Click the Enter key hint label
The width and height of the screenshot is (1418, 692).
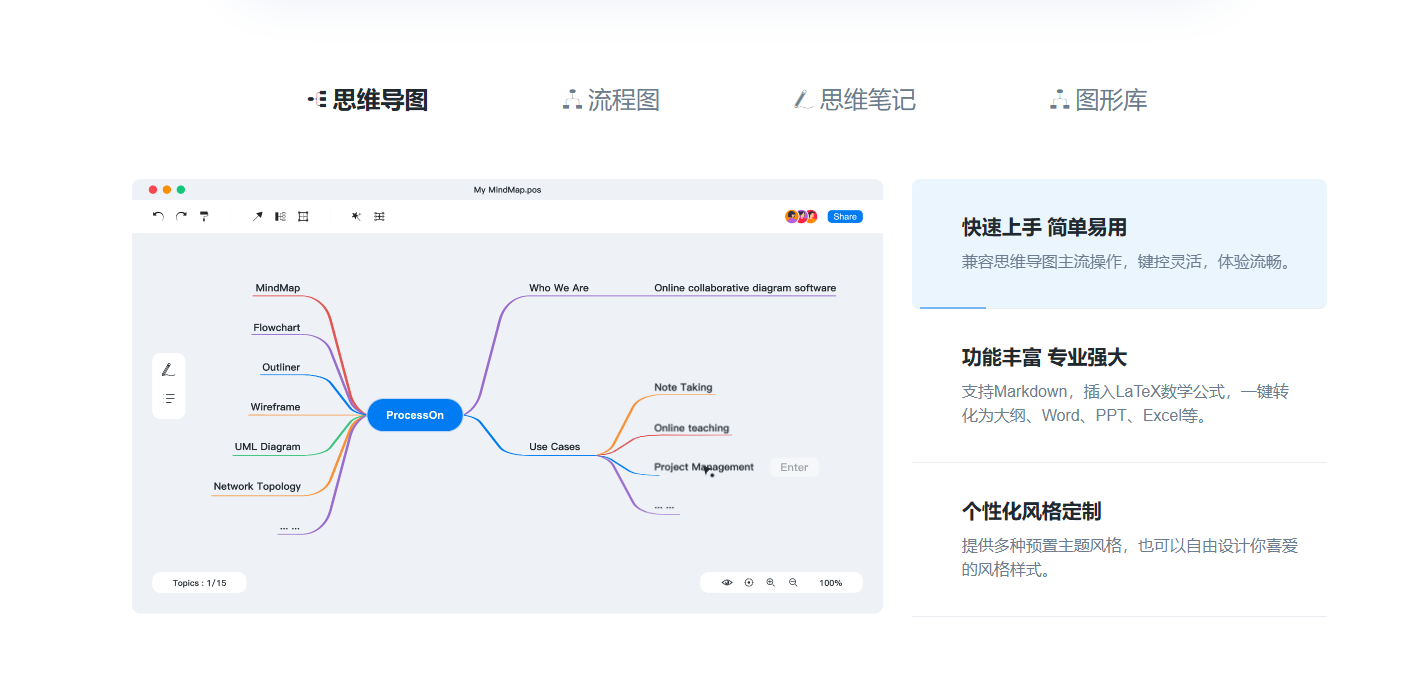coord(794,467)
